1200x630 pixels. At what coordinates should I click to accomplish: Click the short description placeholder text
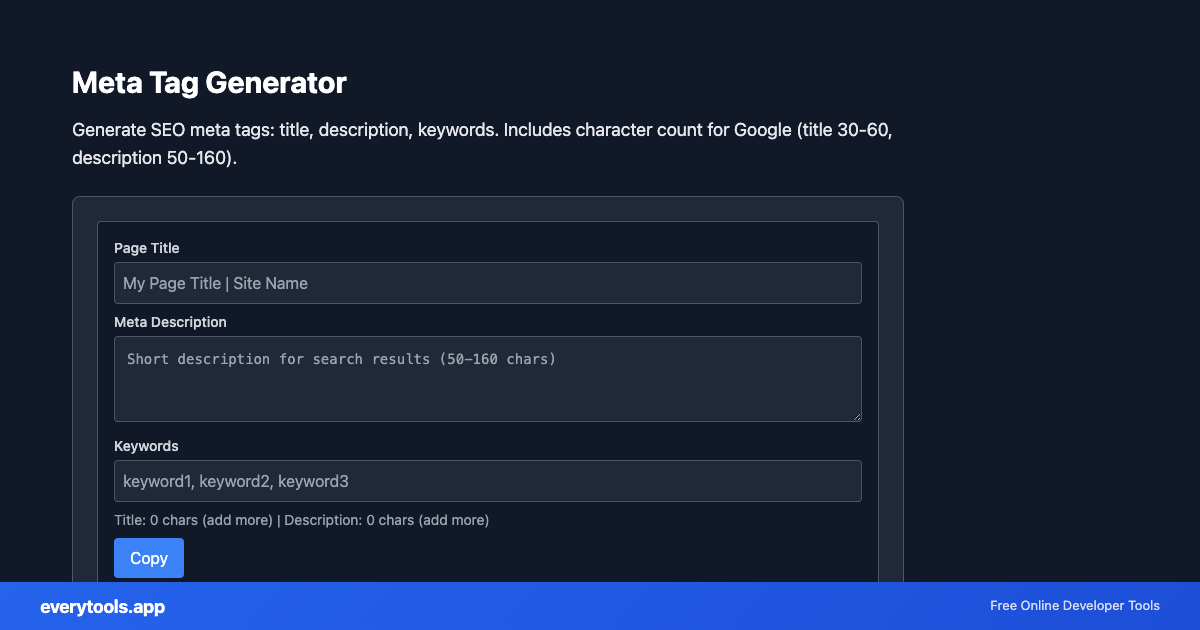[x=340, y=359]
